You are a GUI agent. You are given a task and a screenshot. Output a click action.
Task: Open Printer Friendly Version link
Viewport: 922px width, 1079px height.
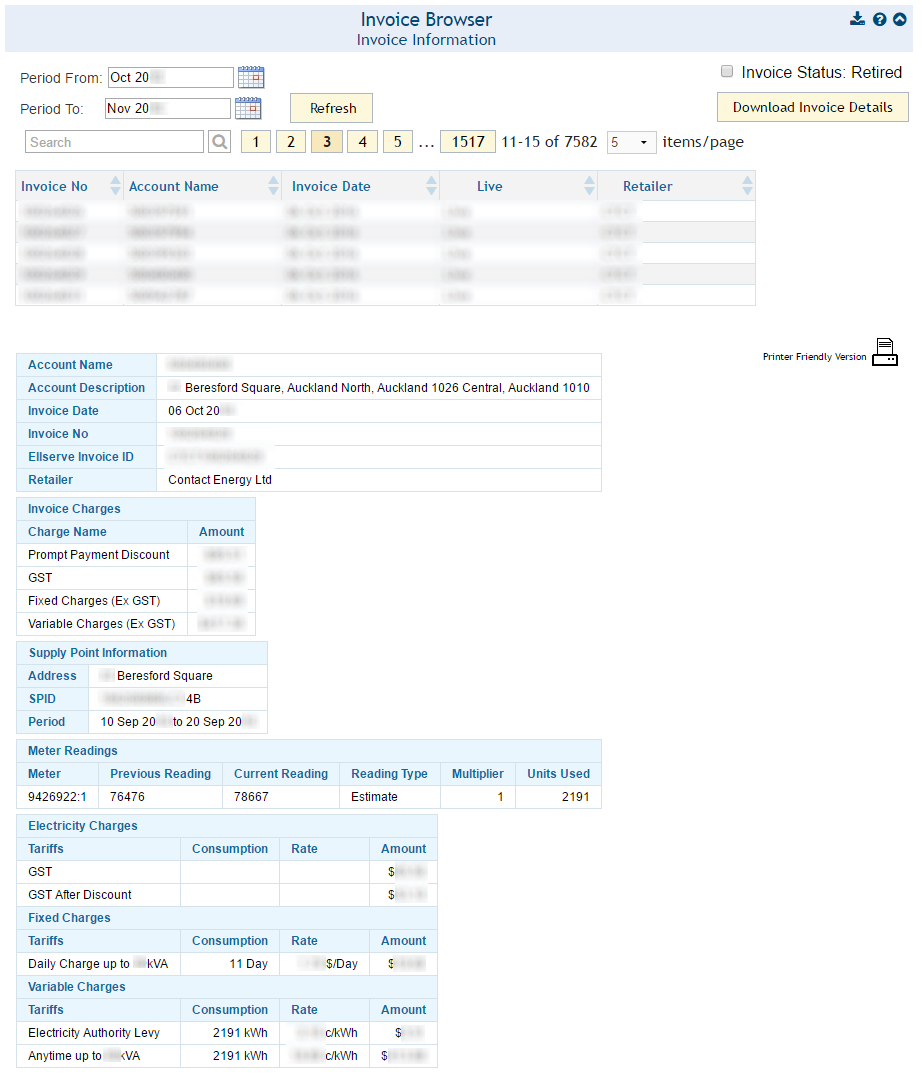click(814, 357)
